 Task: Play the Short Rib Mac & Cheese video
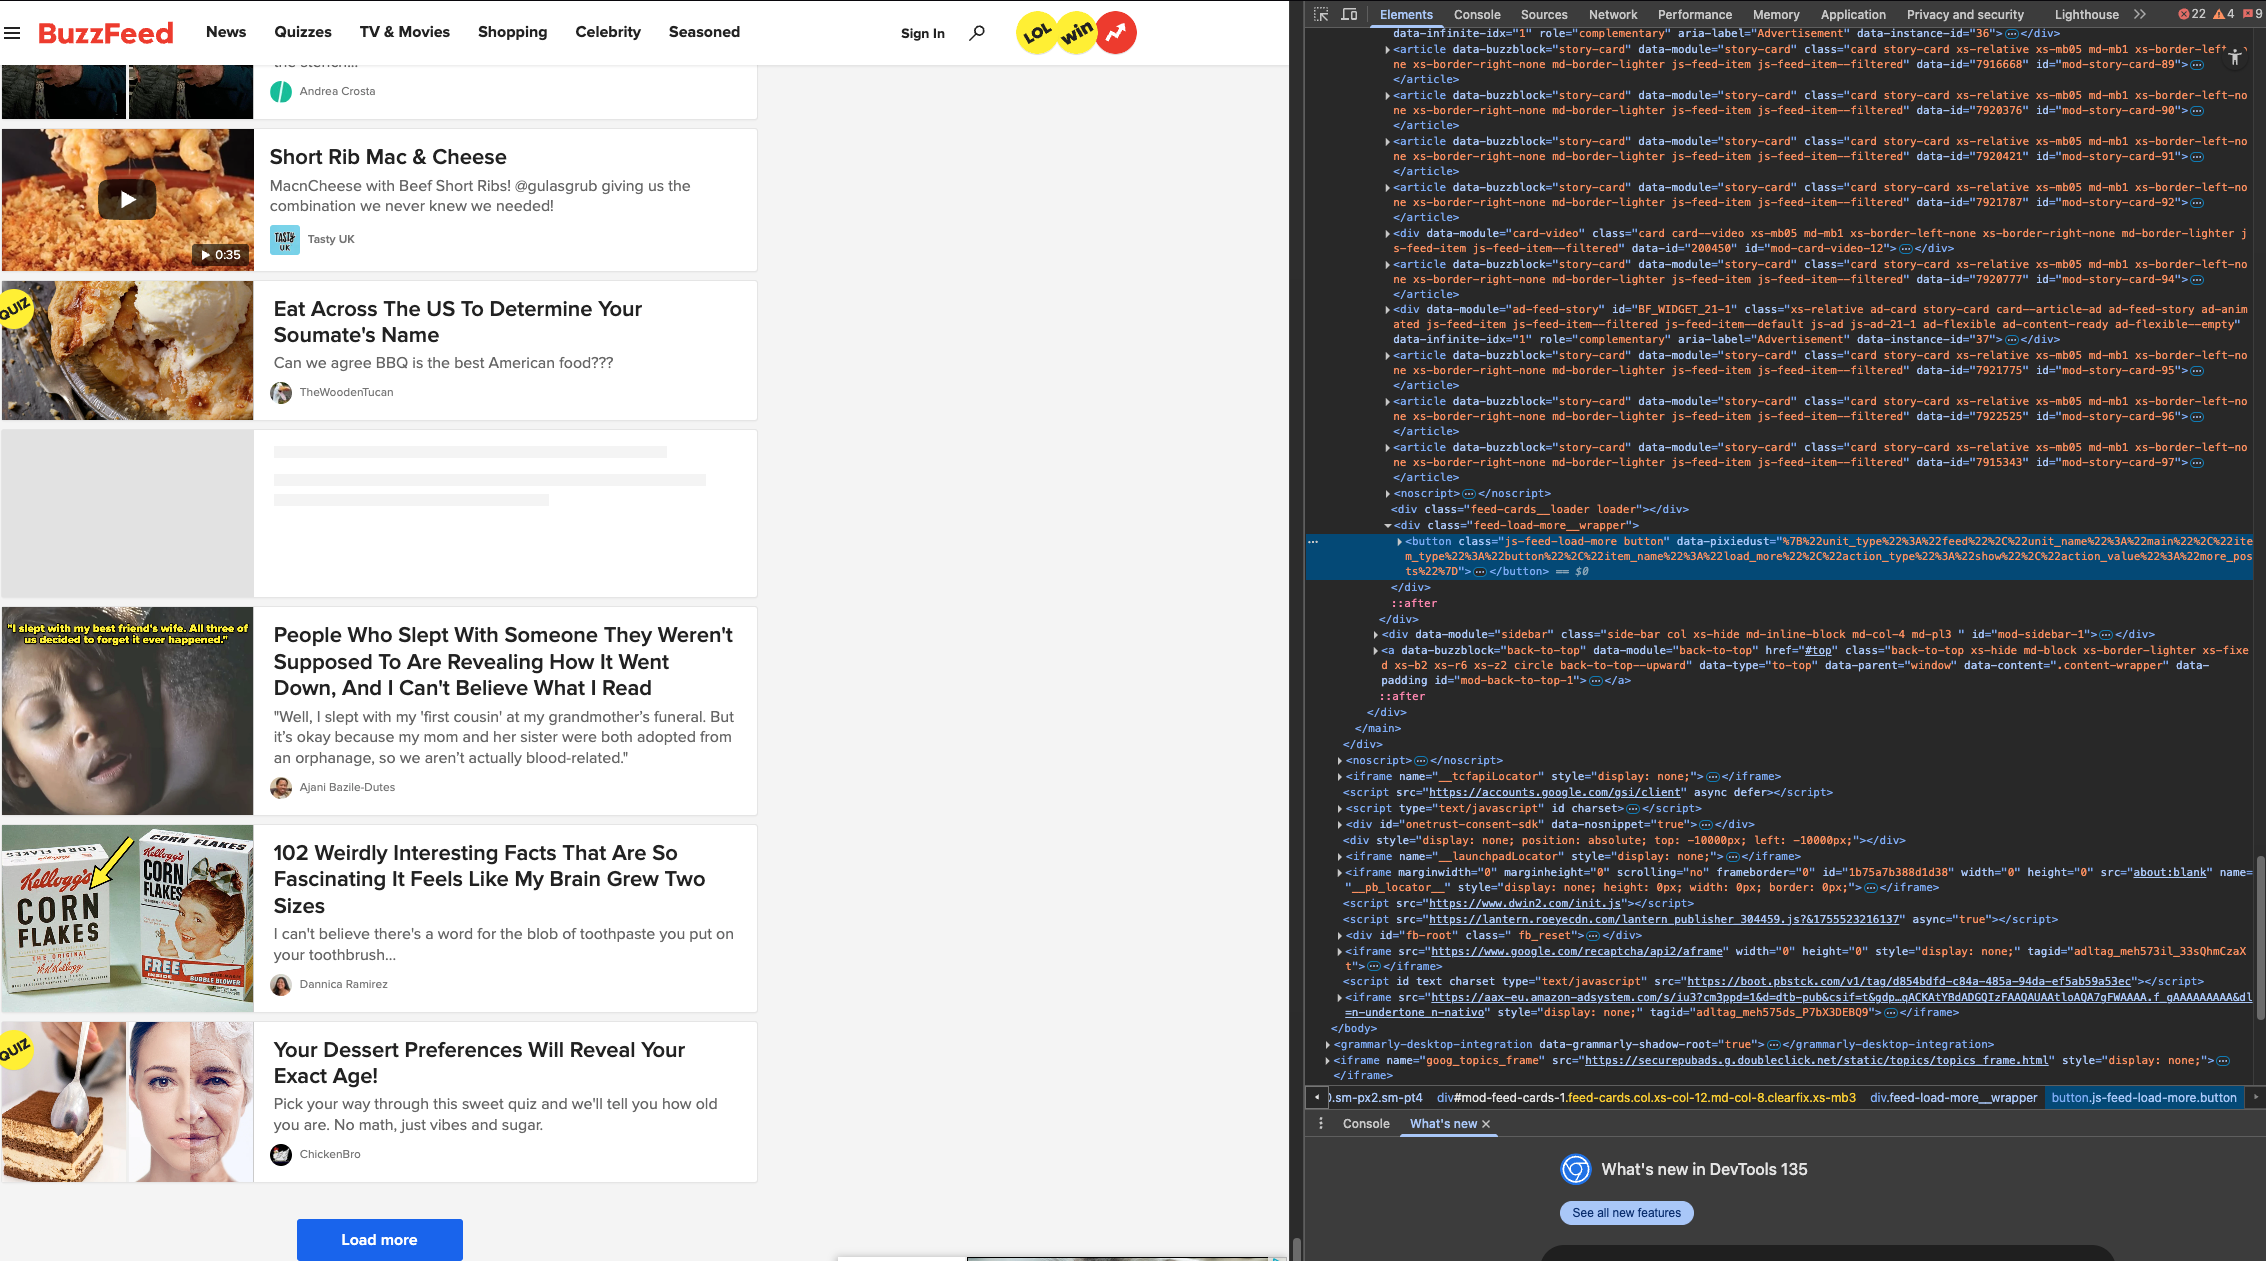(127, 199)
